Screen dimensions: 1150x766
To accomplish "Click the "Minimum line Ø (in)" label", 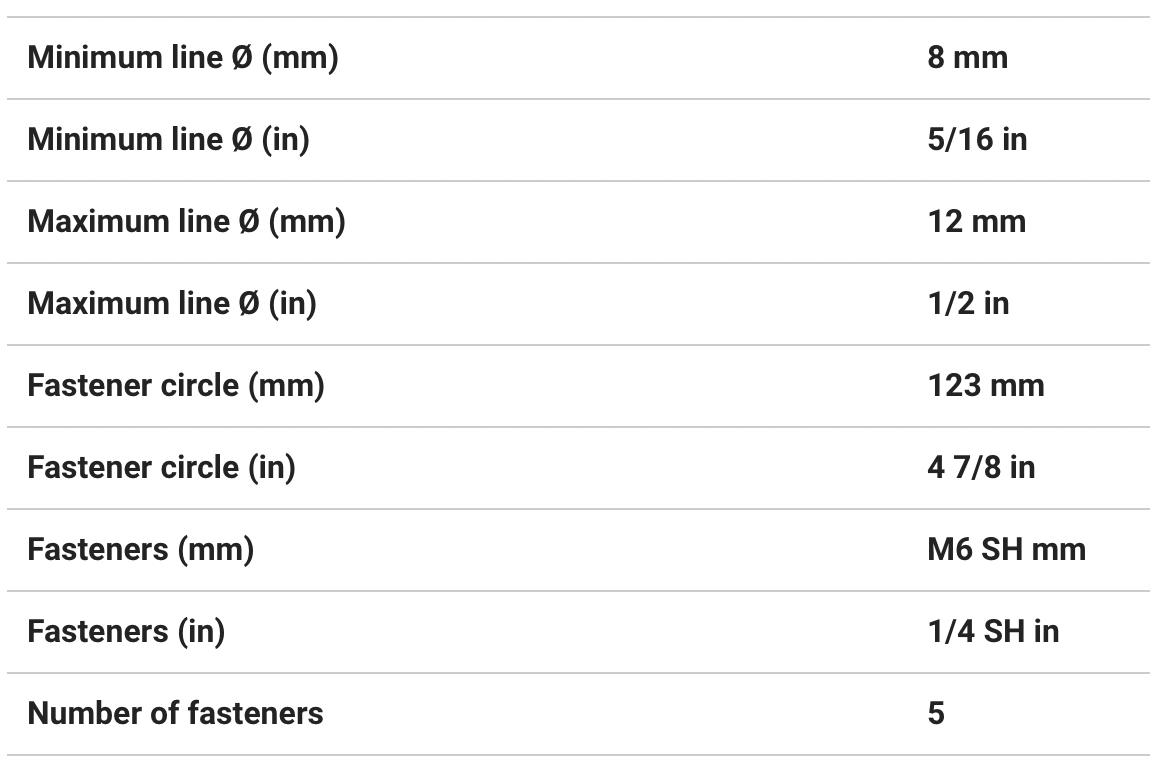I will (x=168, y=140).
